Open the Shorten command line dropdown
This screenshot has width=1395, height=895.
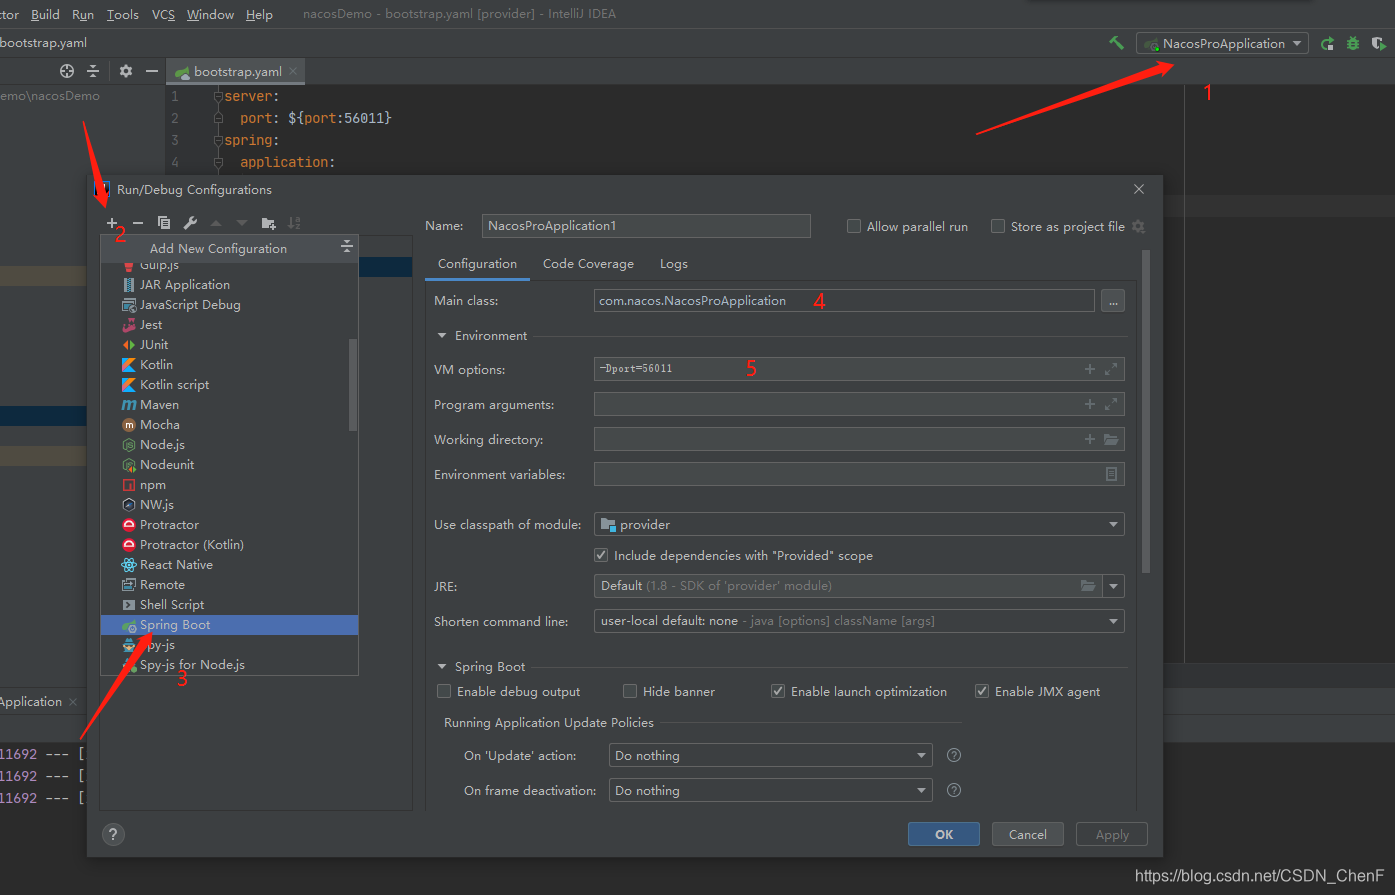click(x=859, y=621)
